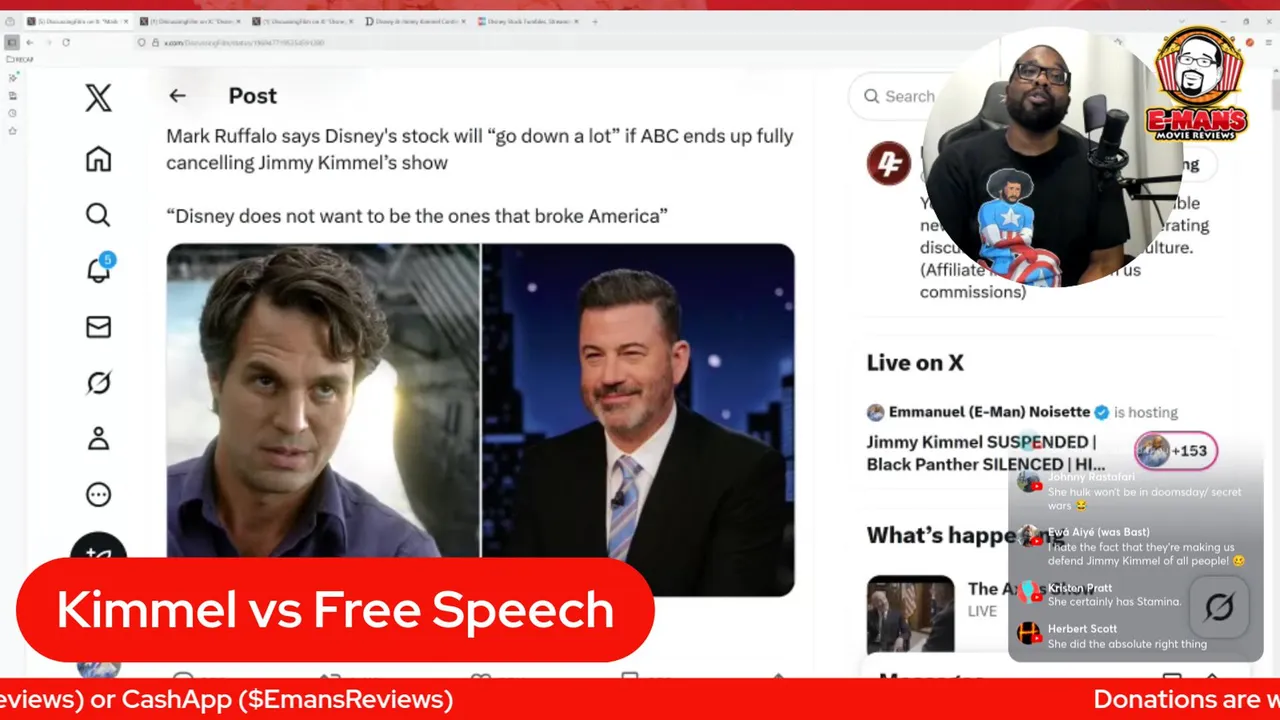
Task: Open the bookmarks star icon in browser sidebar
Action: (12, 131)
